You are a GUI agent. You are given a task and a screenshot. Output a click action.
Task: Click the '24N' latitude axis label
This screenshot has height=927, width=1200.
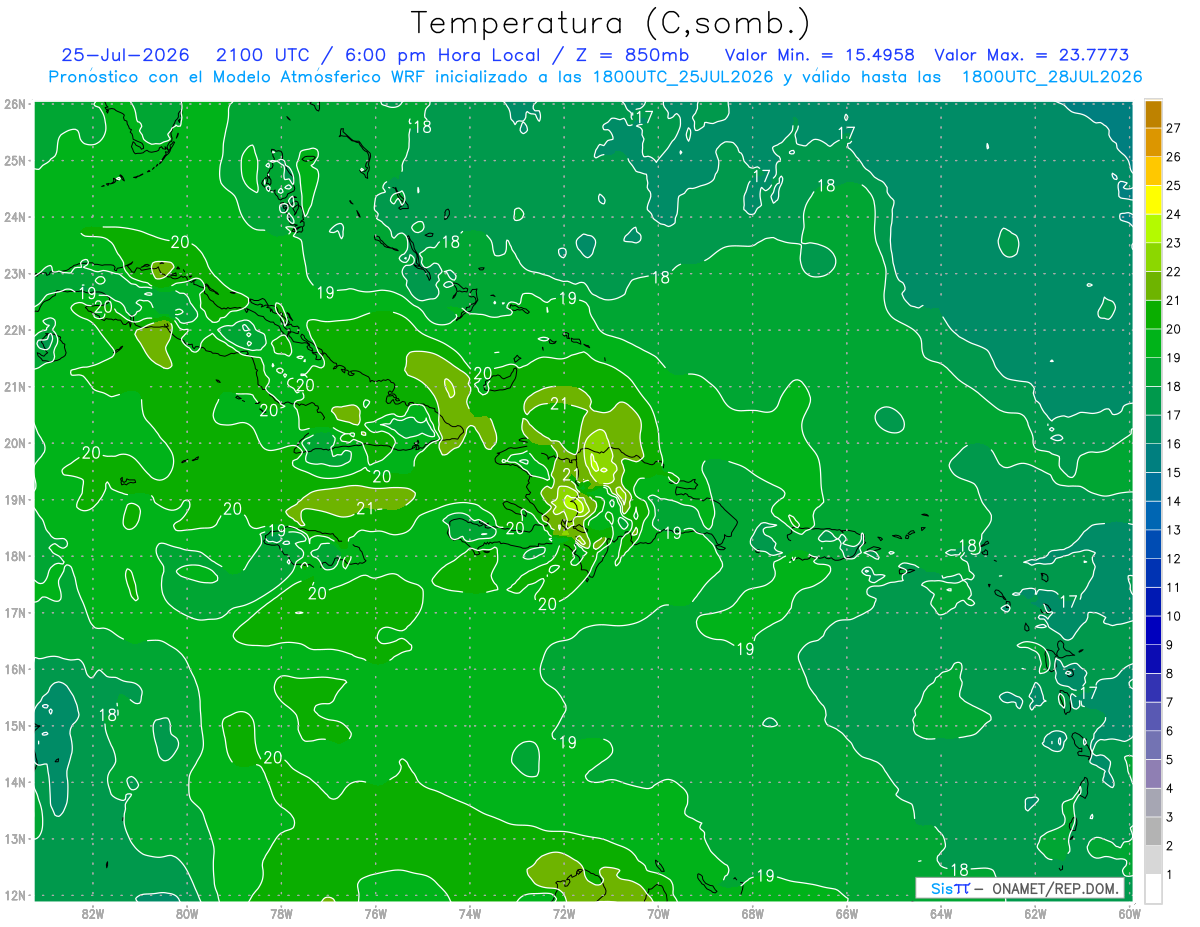click(x=14, y=217)
